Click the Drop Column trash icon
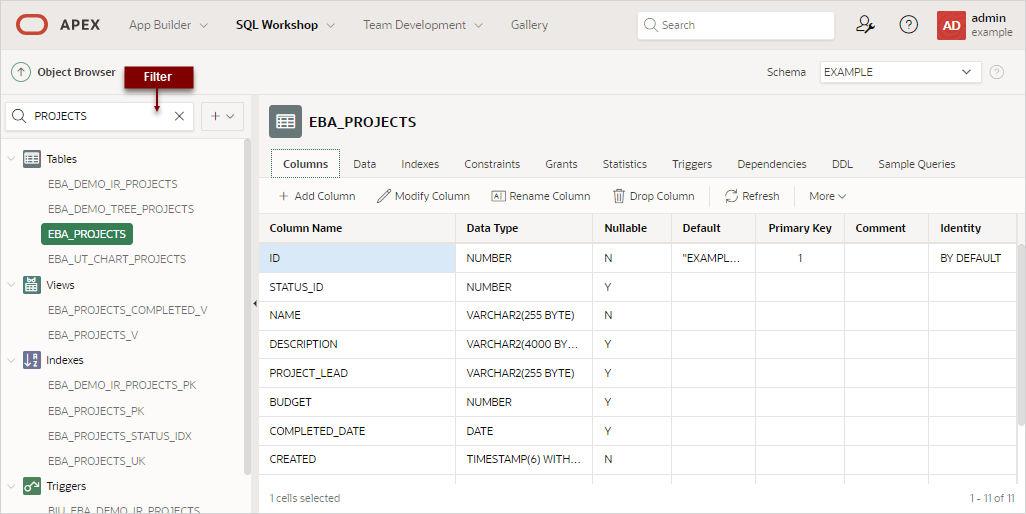This screenshot has width=1026, height=514. tap(618, 196)
